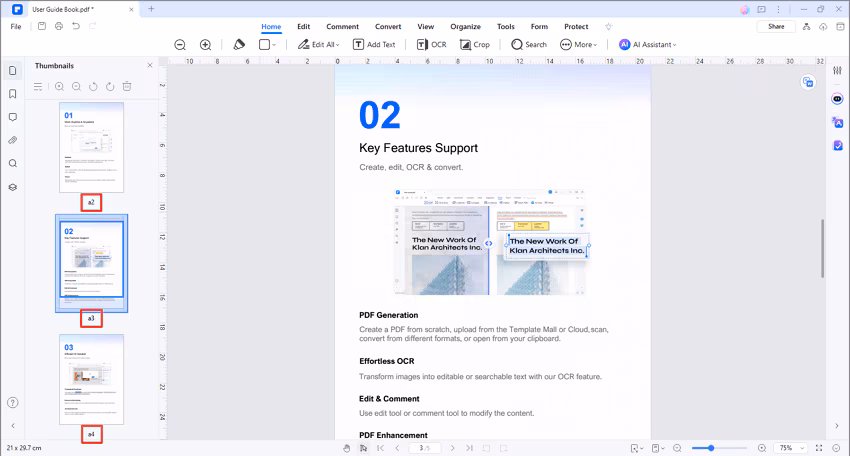850x456 pixels.
Task: Go to the previous page
Action: (x=397, y=448)
